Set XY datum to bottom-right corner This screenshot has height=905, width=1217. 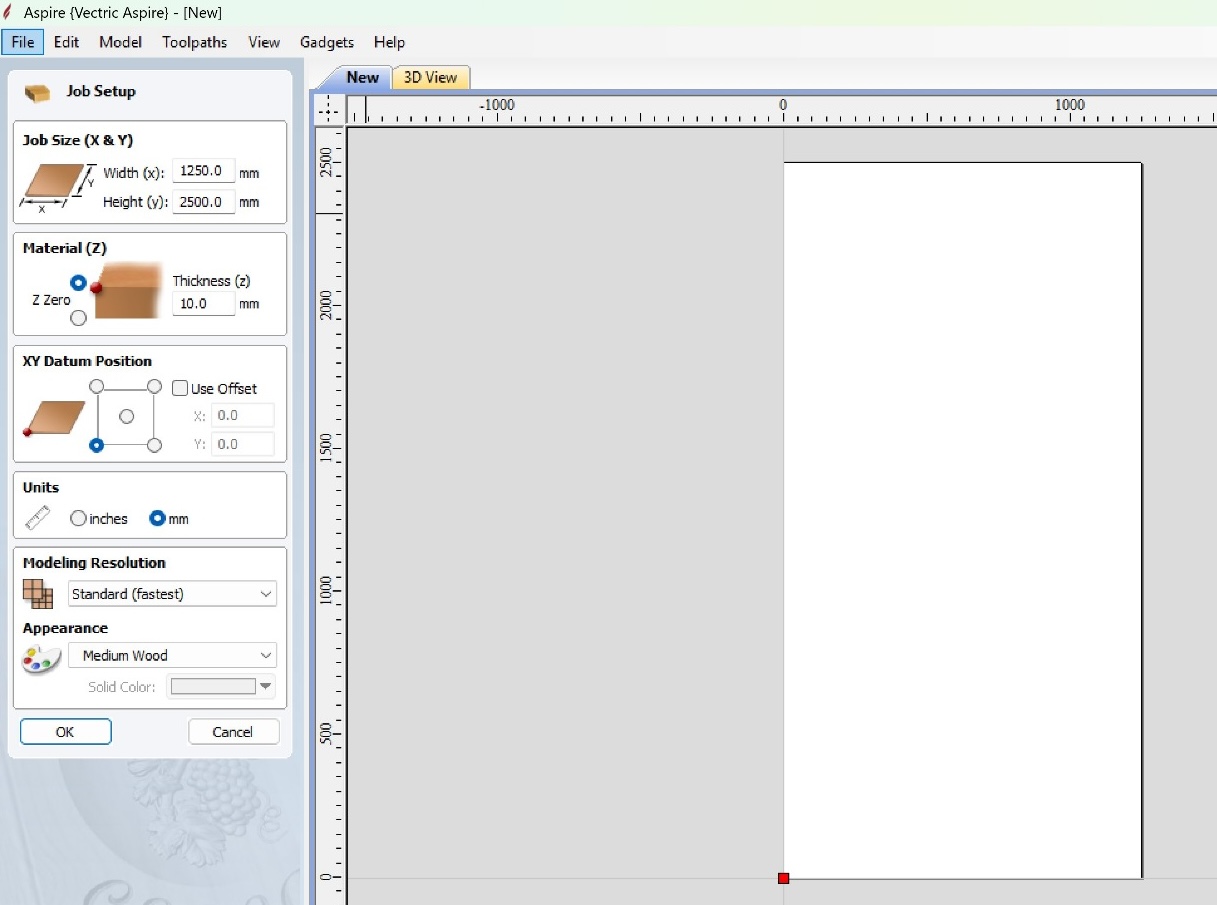(x=154, y=445)
